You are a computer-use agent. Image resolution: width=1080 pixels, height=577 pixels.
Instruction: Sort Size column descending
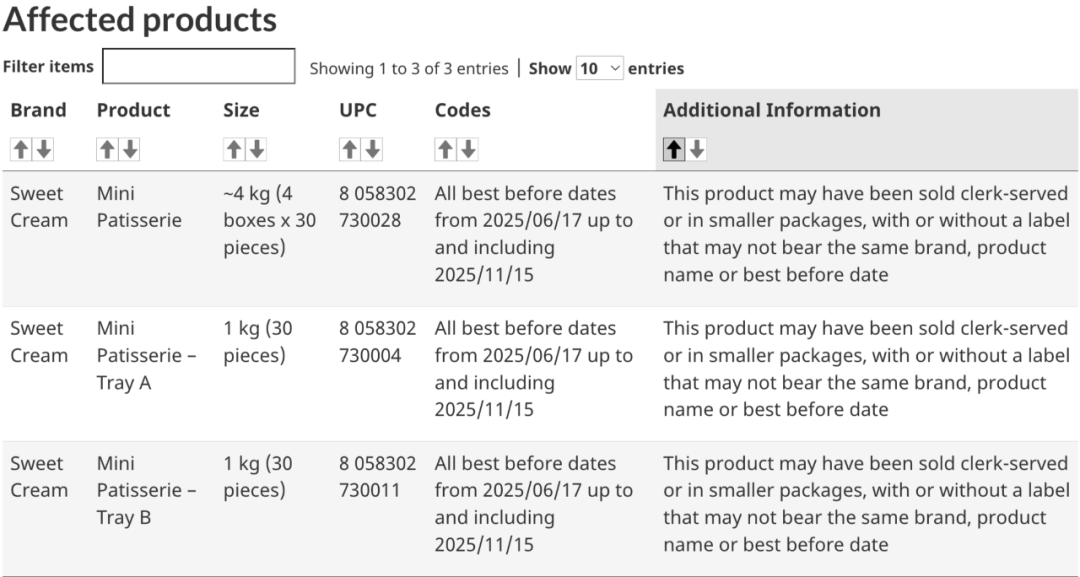tap(256, 149)
